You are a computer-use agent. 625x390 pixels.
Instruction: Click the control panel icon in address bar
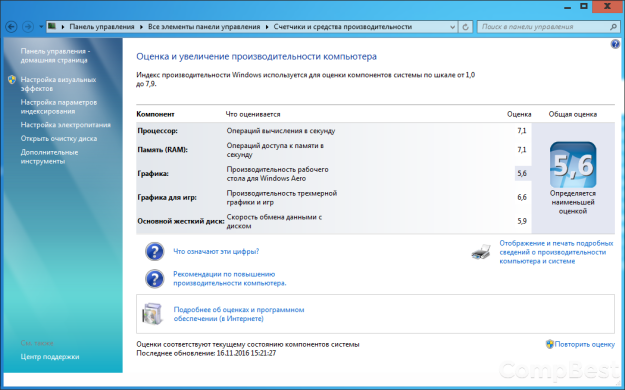[52, 26]
